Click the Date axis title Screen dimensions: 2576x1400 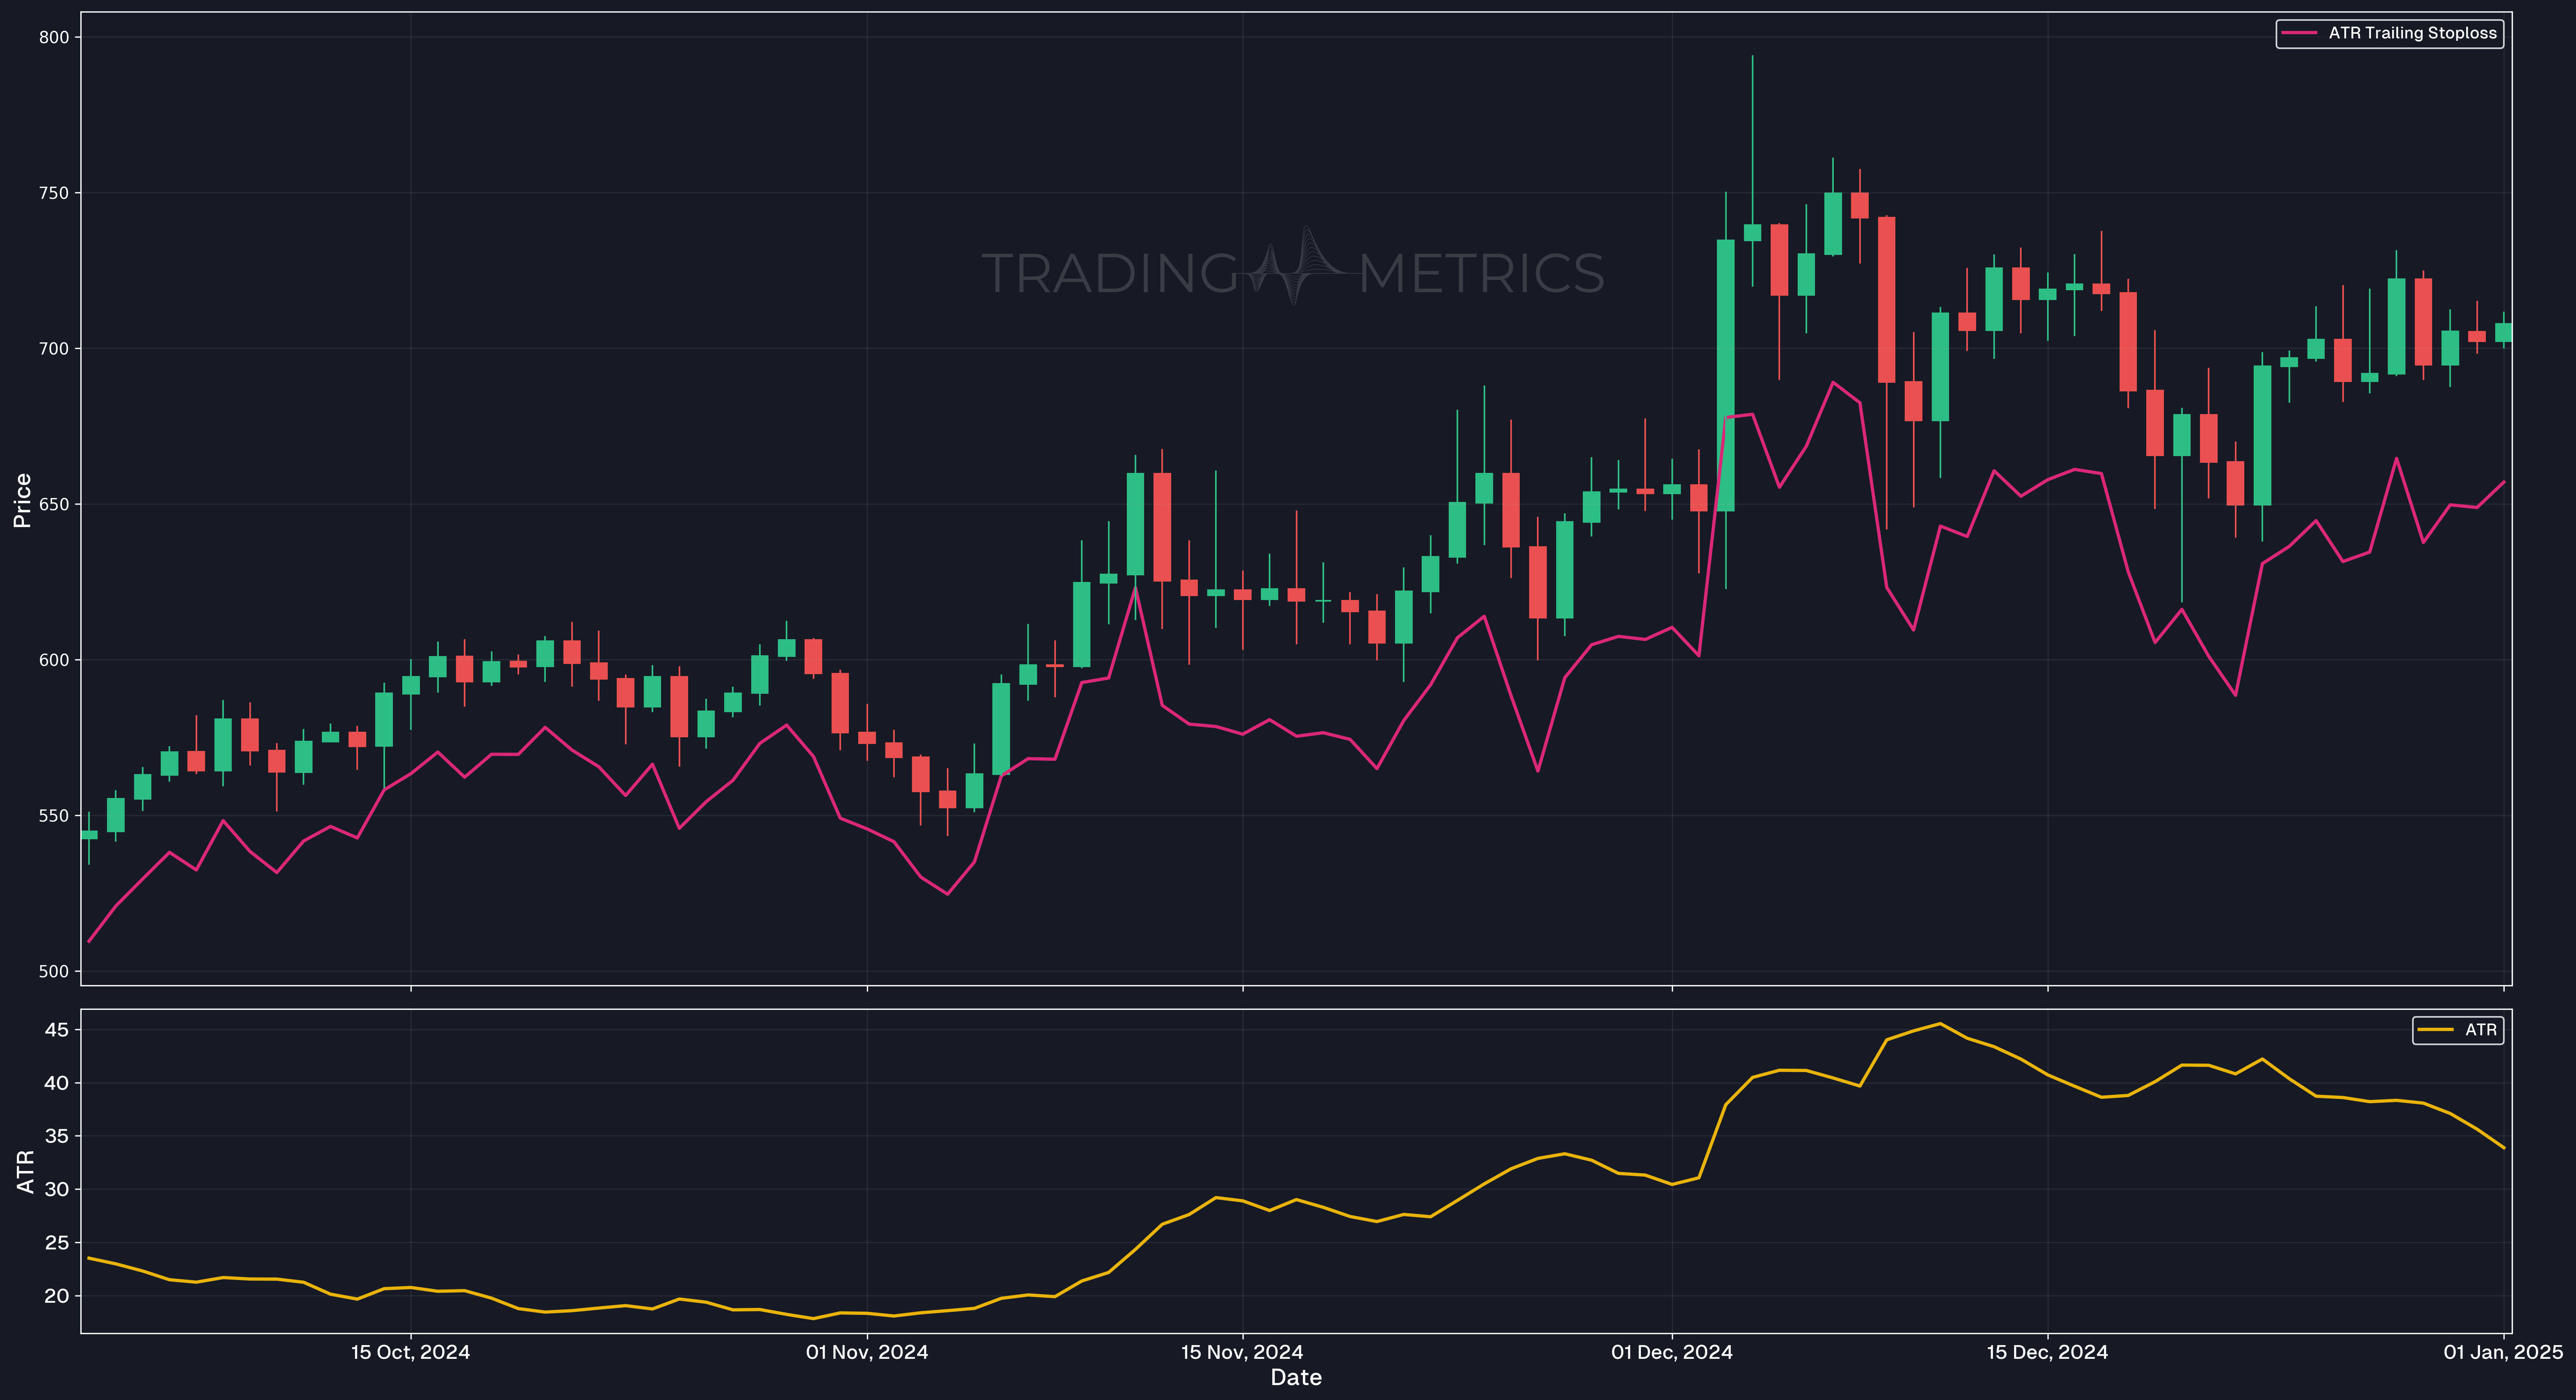click(x=1296, y=1378)
